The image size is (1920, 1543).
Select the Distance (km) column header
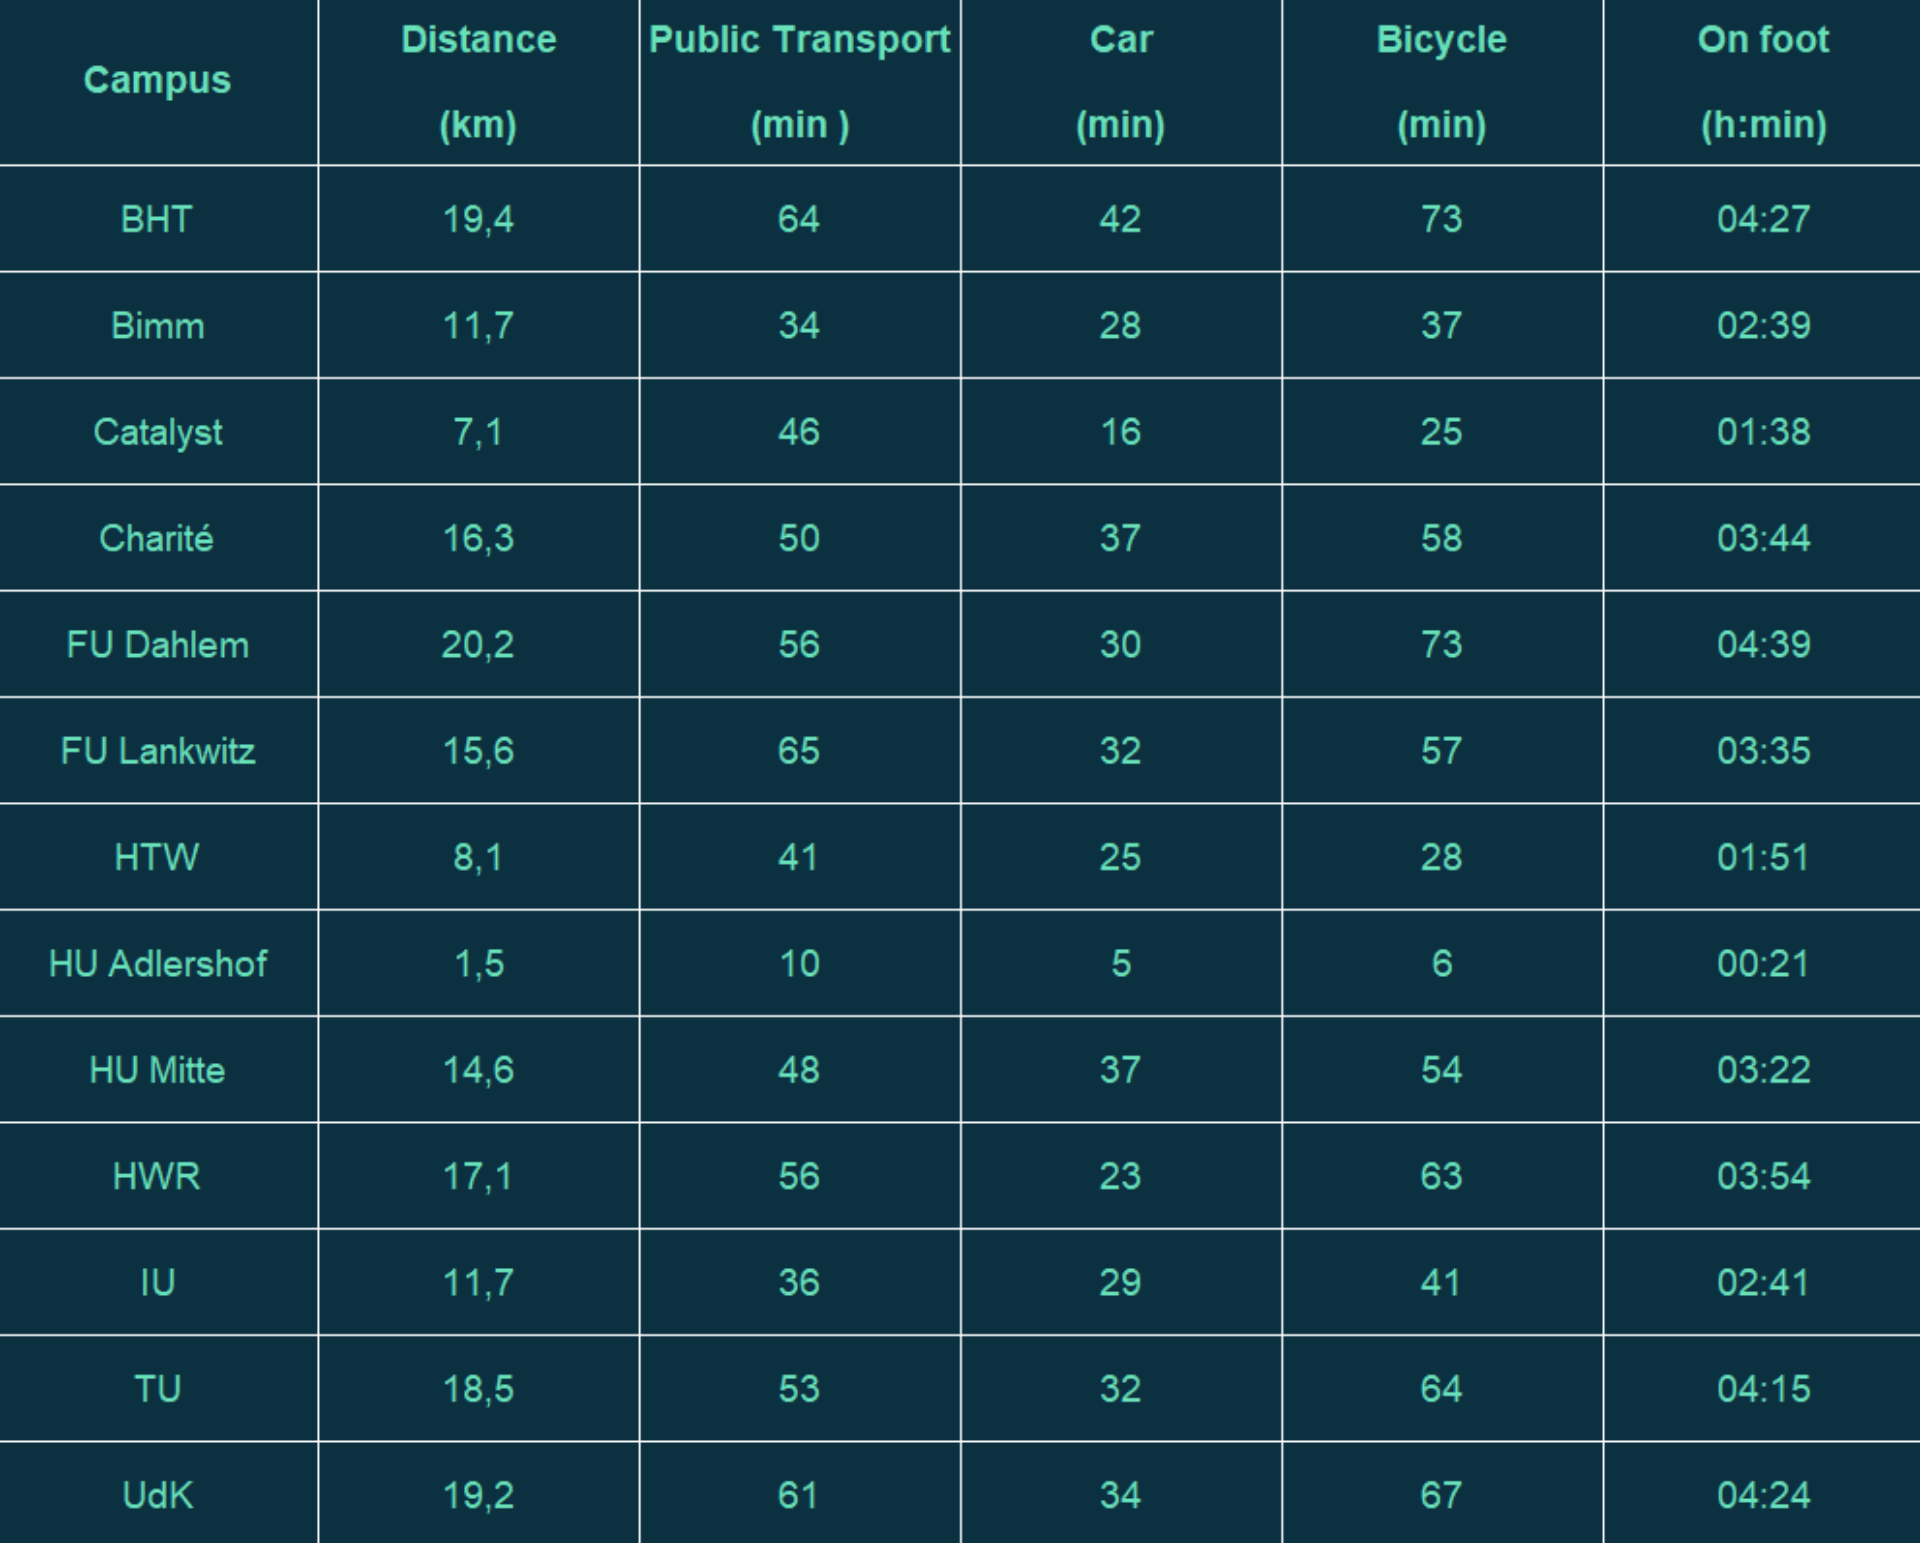478,82
